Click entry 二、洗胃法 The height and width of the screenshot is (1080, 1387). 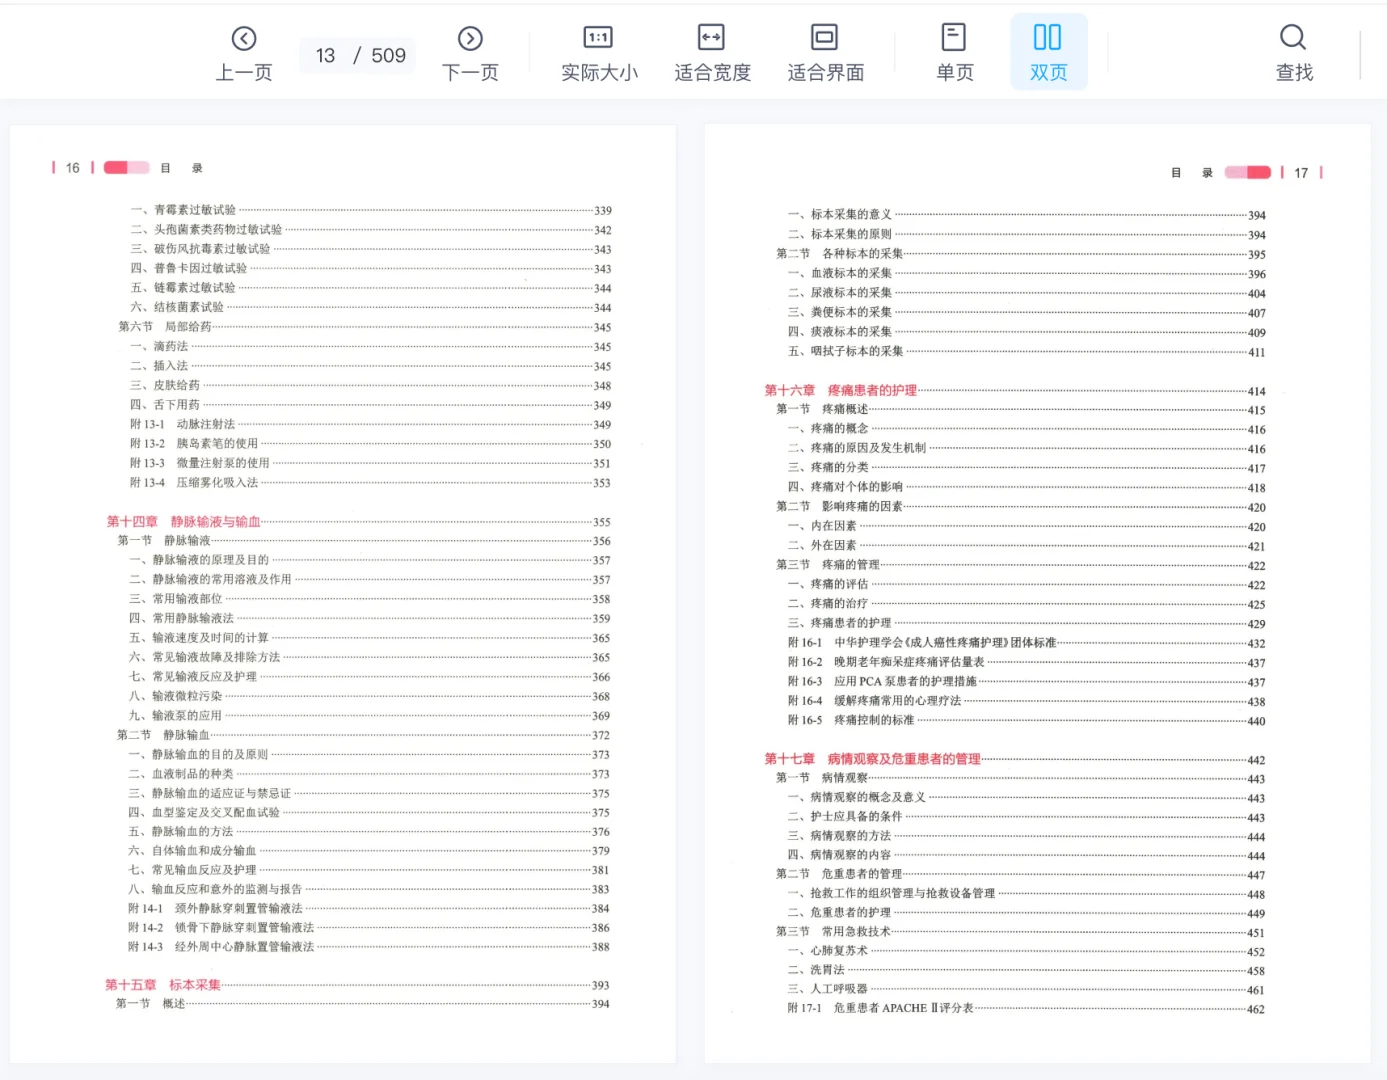click(816, 970)
